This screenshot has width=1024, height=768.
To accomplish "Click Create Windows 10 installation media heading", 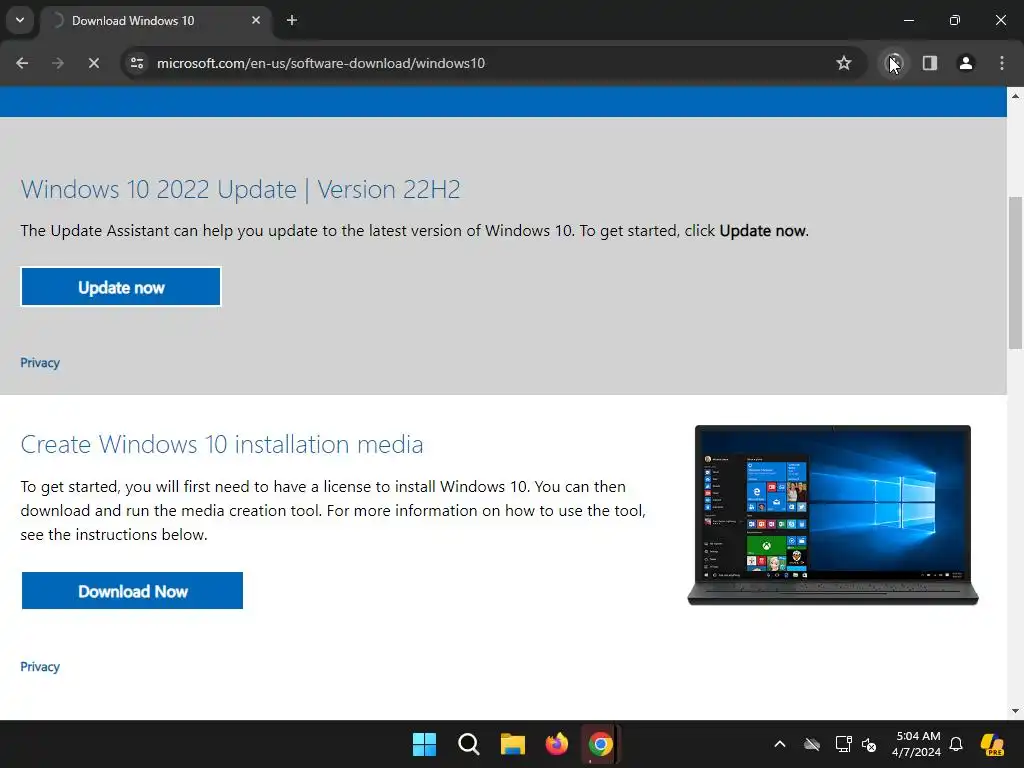I will tap(222, 445).
